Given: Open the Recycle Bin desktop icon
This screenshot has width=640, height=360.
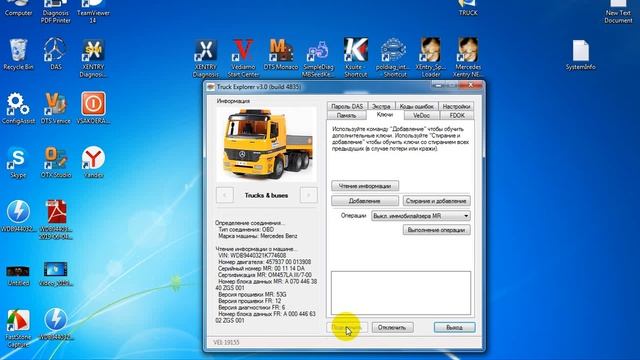Looking at the screenshot, I should click(18, 55).
